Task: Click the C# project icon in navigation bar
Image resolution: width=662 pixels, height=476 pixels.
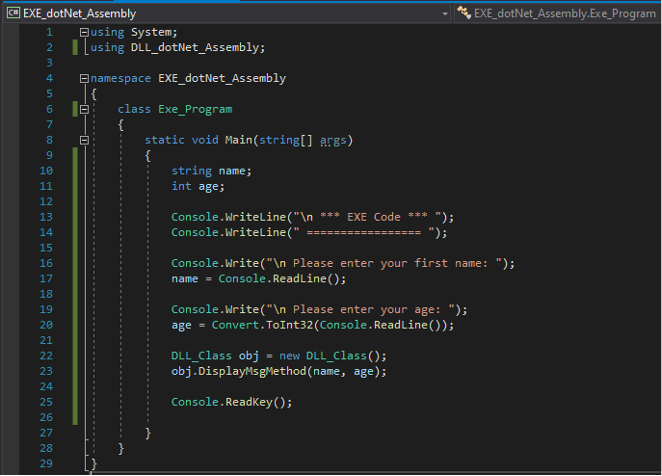Action: [x=13, y=14]
